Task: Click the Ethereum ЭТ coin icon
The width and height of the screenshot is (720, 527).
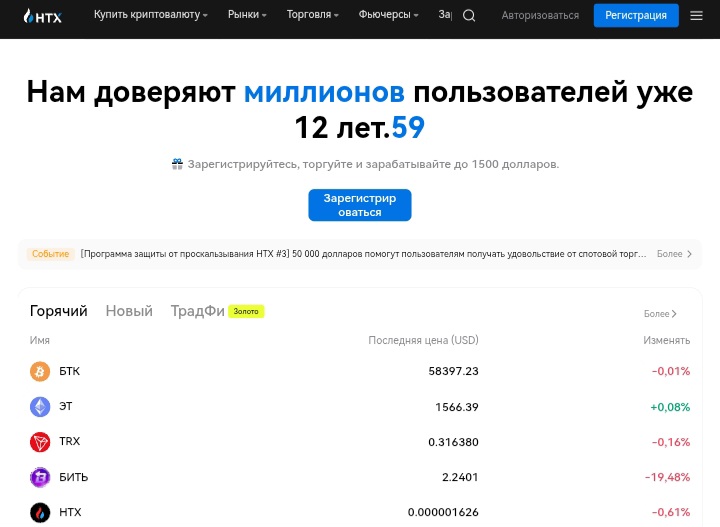Action: 40,407
